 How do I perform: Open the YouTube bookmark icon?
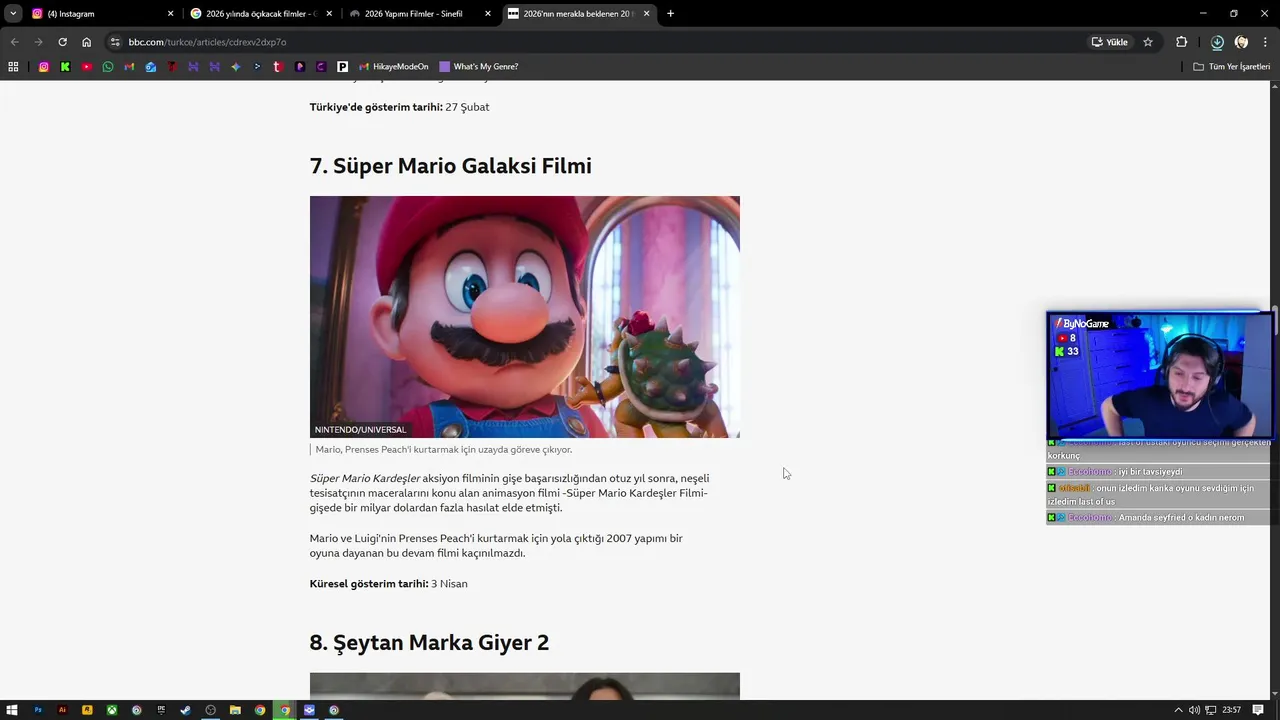[x=86, y=67]
